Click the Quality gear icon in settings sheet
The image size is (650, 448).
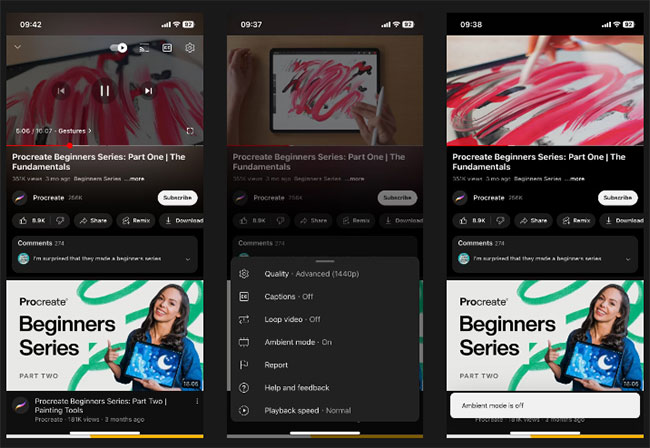click(x=244, y=274)
